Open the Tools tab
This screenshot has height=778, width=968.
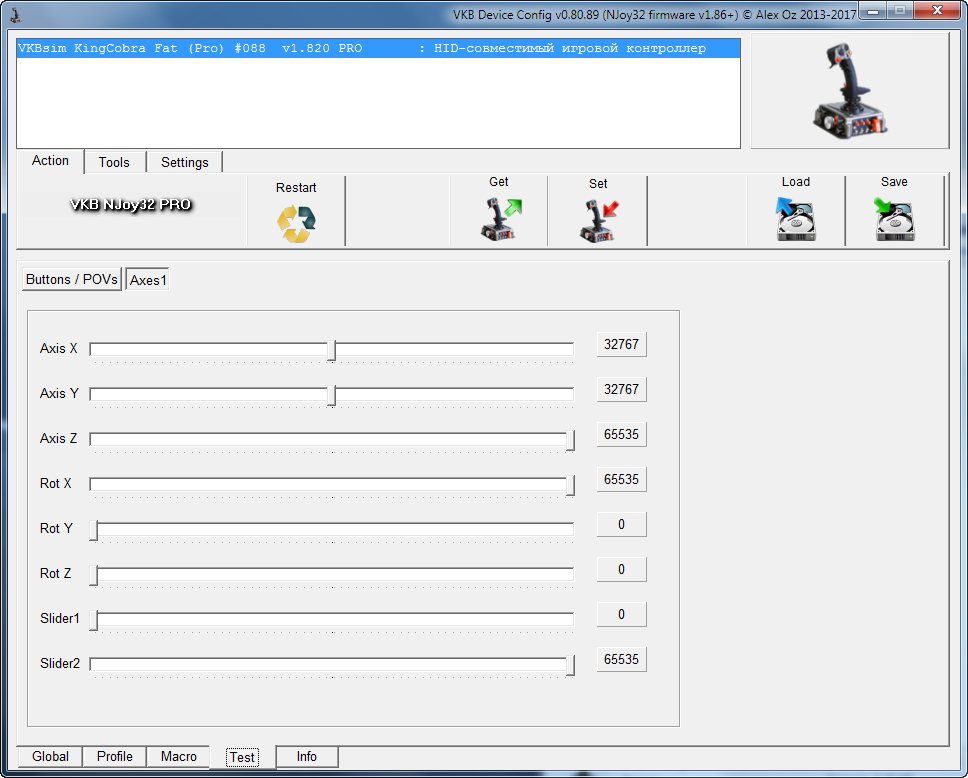[114, 162]
